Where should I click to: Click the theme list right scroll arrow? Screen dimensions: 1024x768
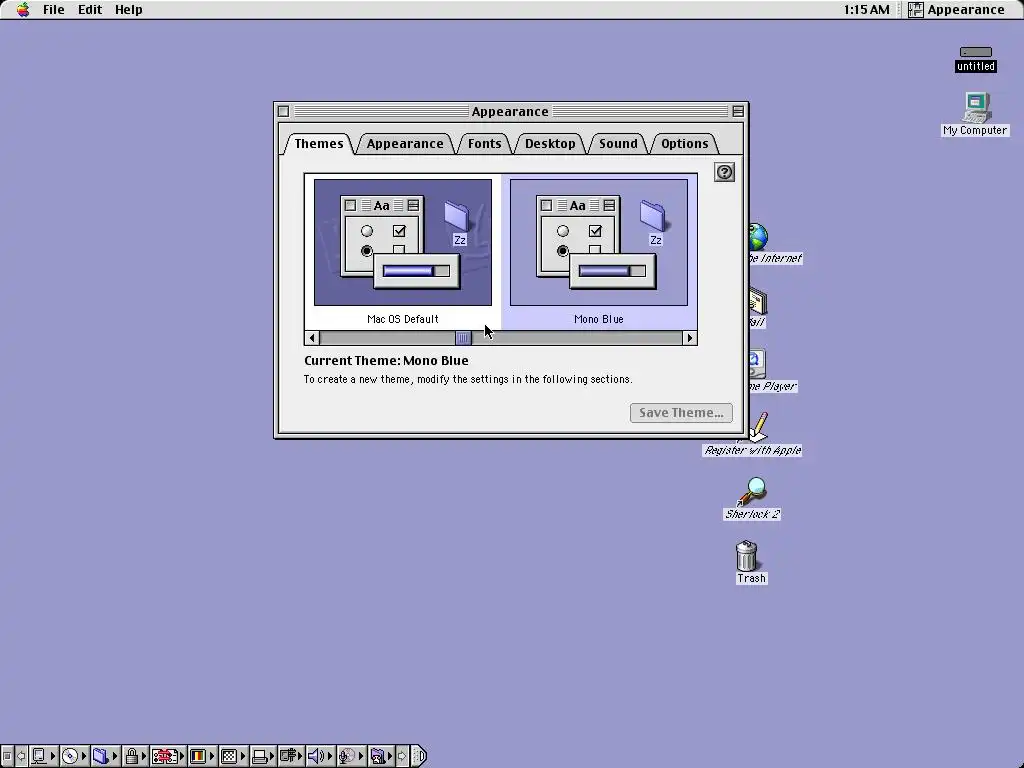[x=690, y=338]
